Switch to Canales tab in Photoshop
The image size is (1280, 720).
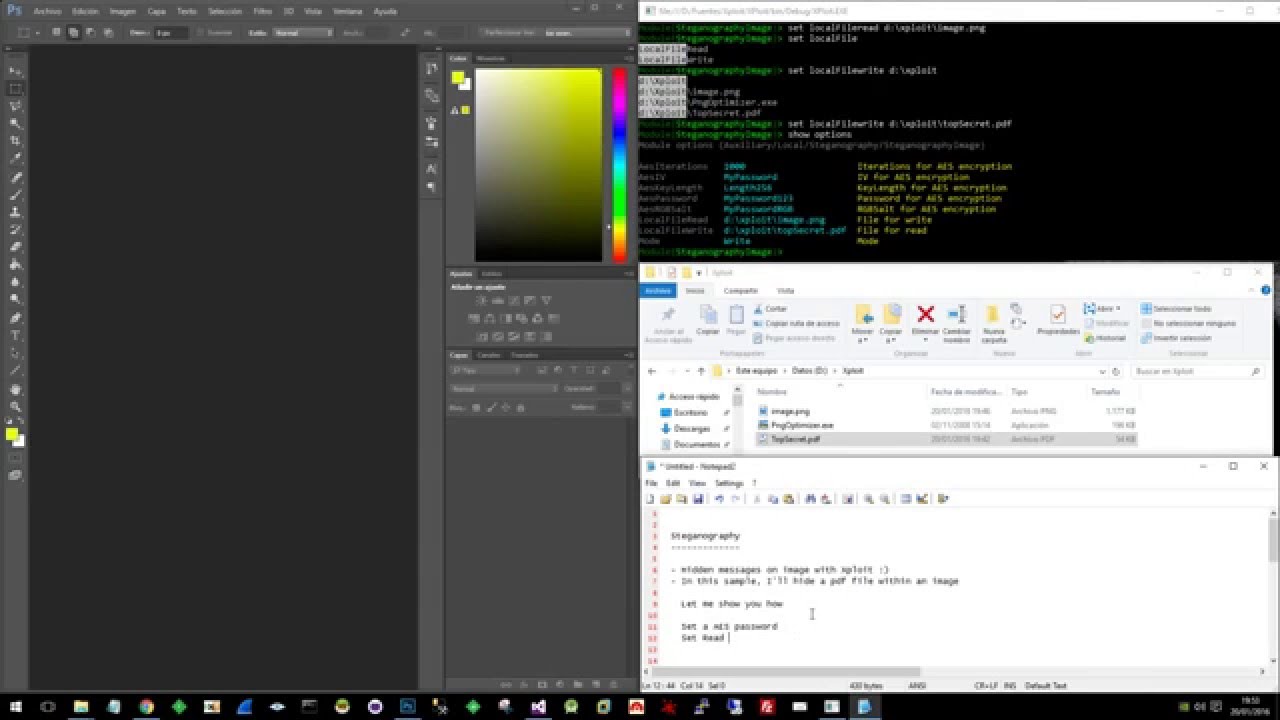[489, 354]
